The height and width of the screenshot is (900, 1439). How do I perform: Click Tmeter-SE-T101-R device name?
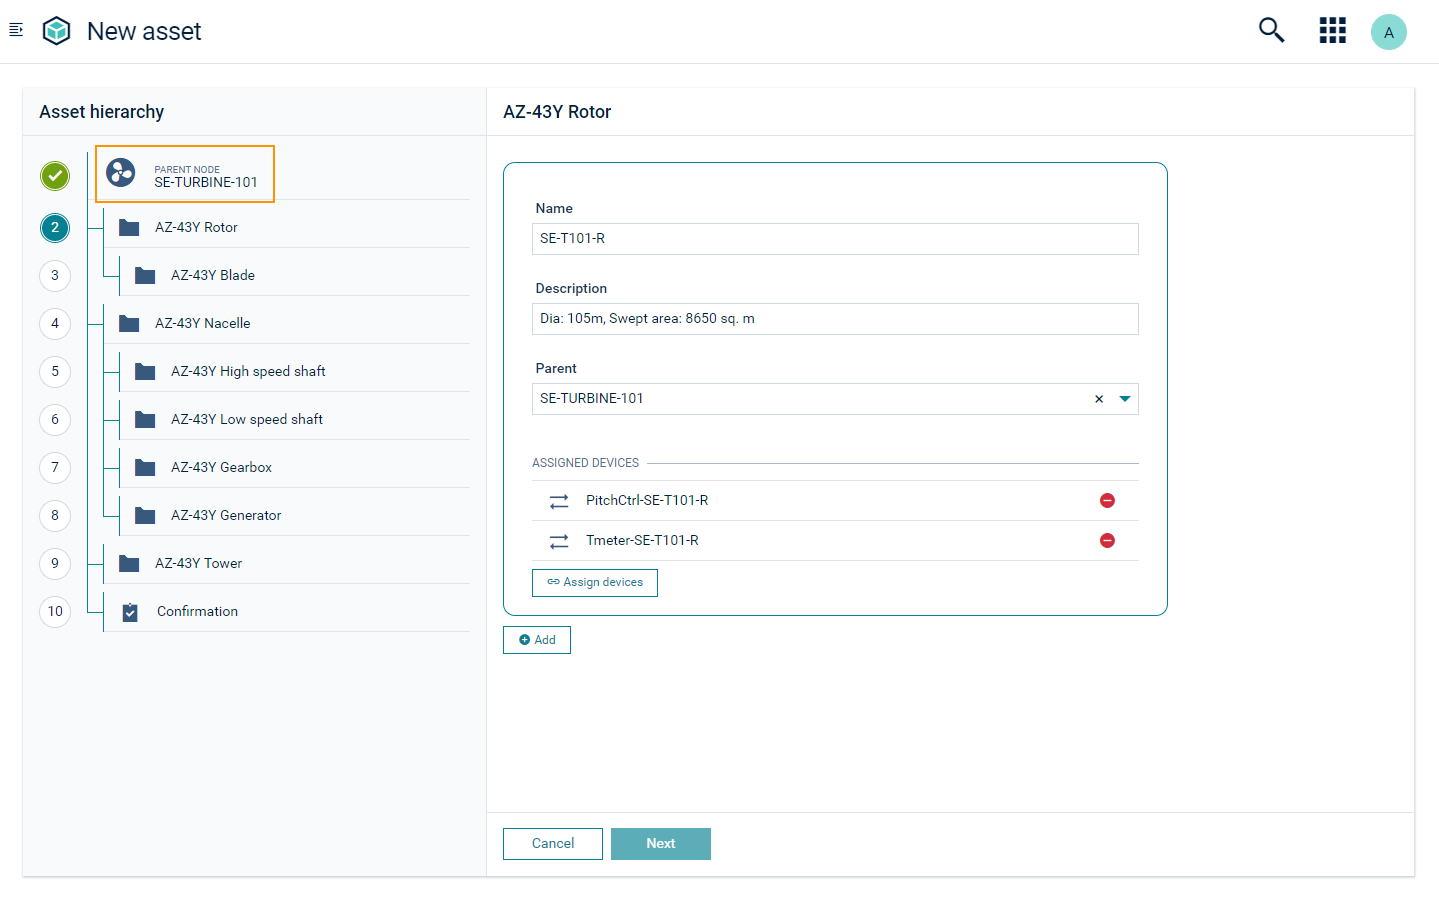pos(642,541)
